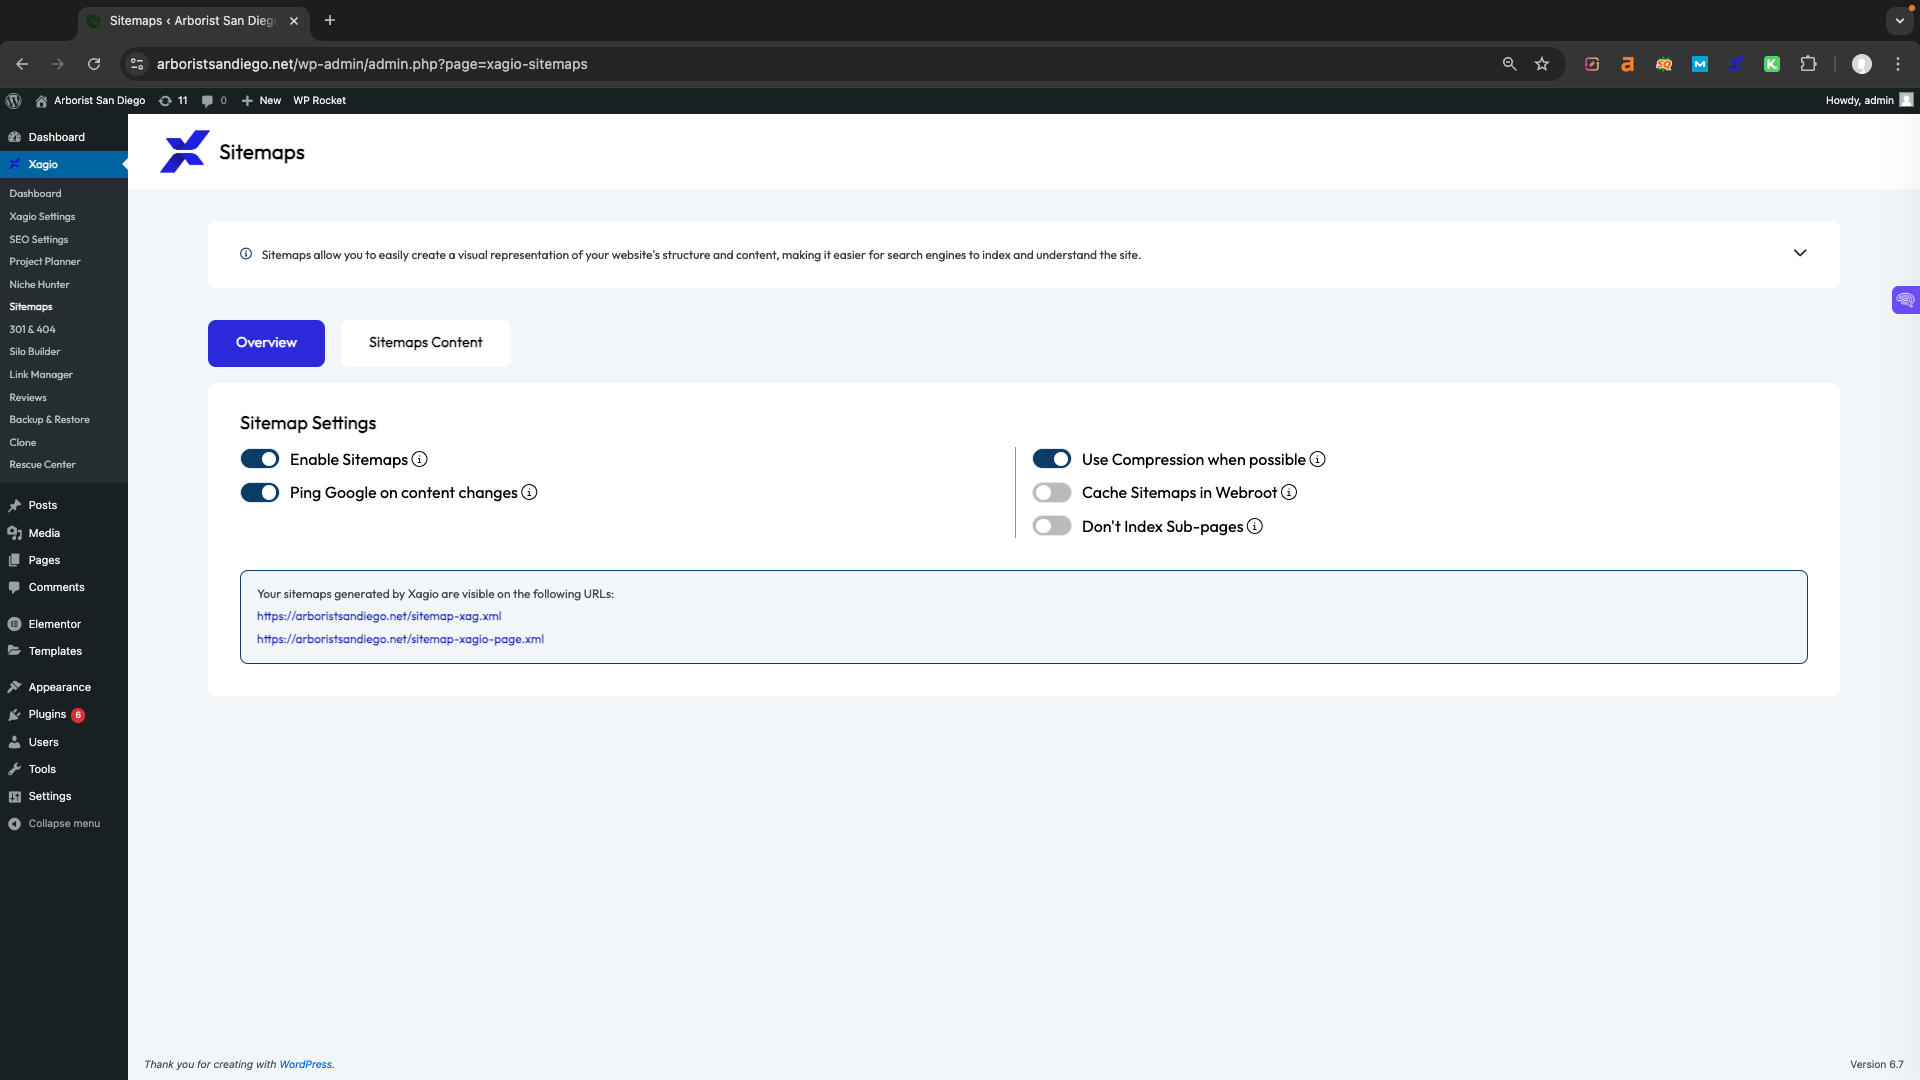This screenshot has height=1080, width=1920.
Task: Open Elementor in admin sidebar
Action: pyautogui.click(x=54, y=624)
